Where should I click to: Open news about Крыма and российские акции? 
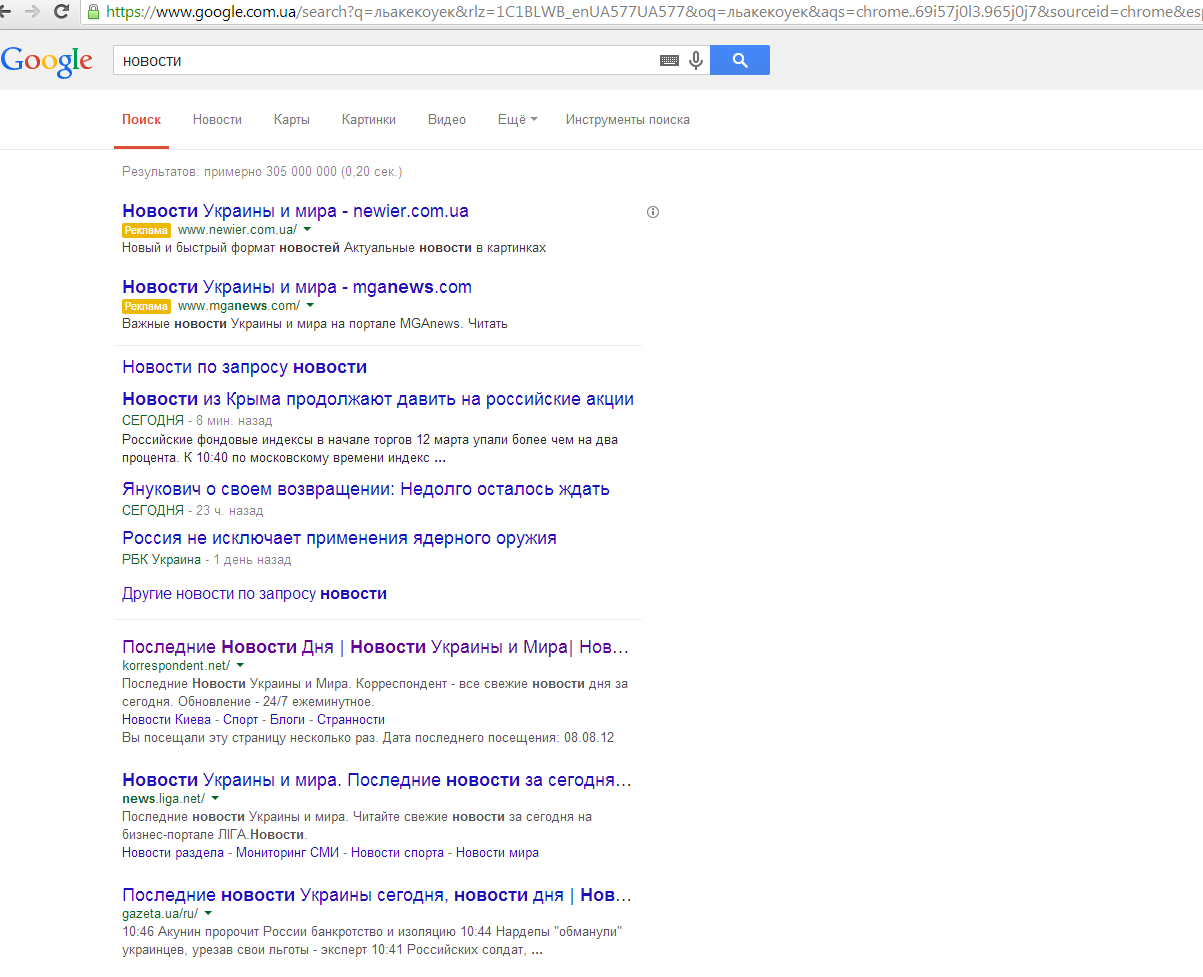[378, 399]
